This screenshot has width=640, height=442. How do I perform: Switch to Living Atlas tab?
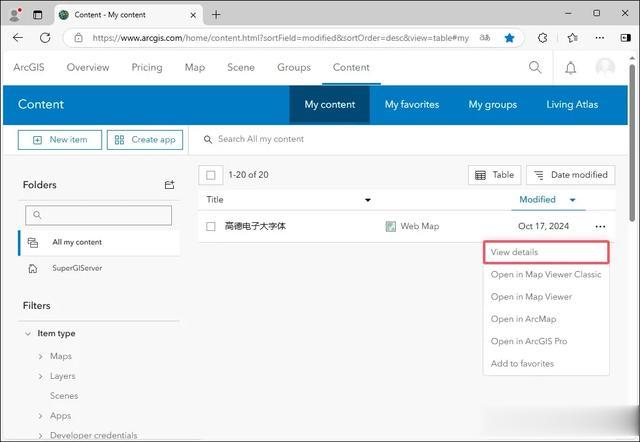click(x=572, y=104)
